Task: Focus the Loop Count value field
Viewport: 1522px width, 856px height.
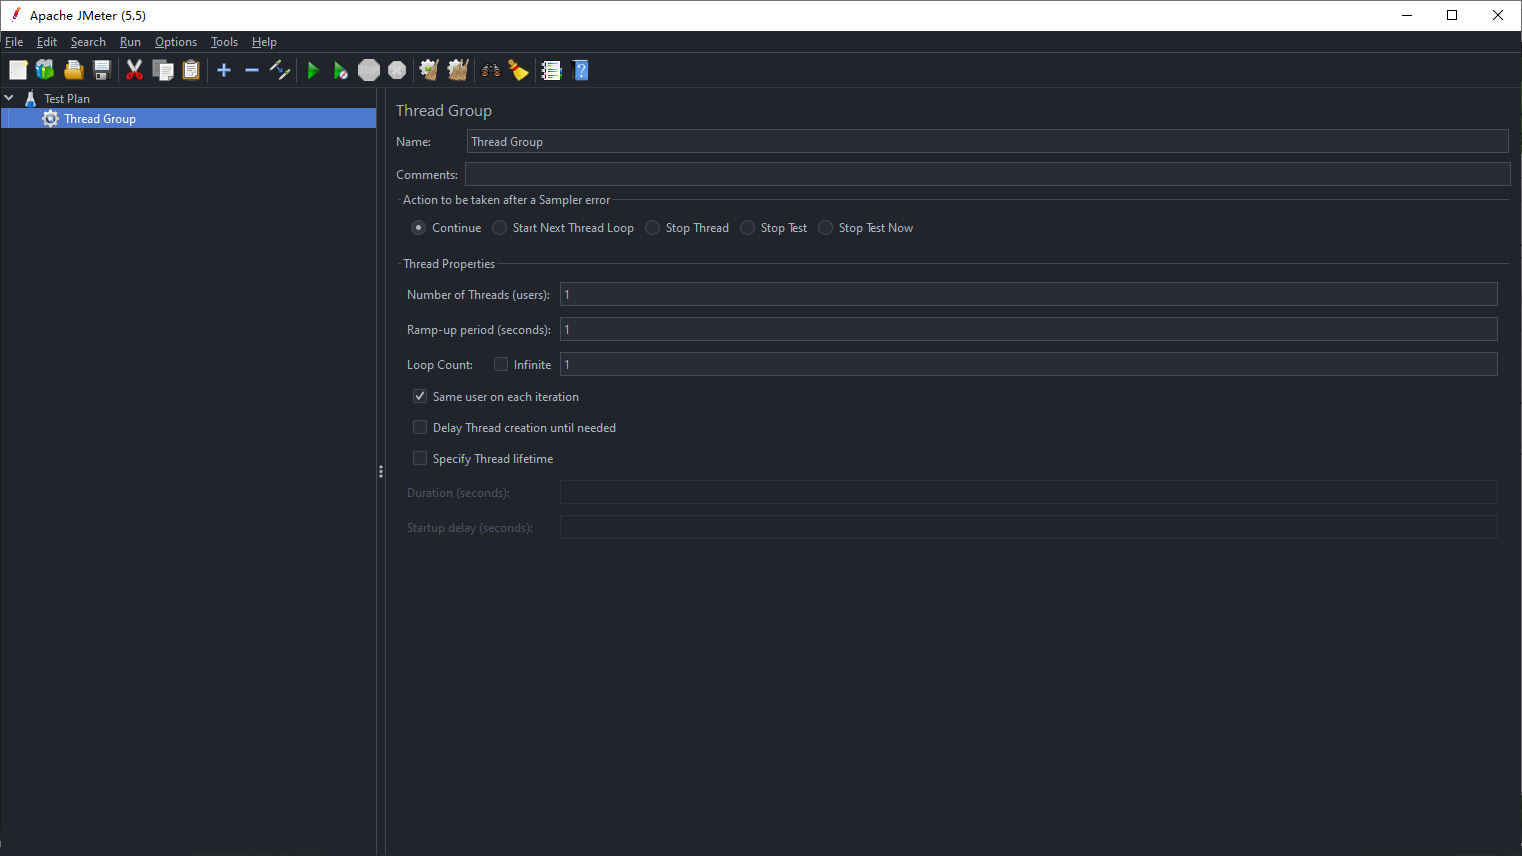Action: click(x=1028, y=364)
